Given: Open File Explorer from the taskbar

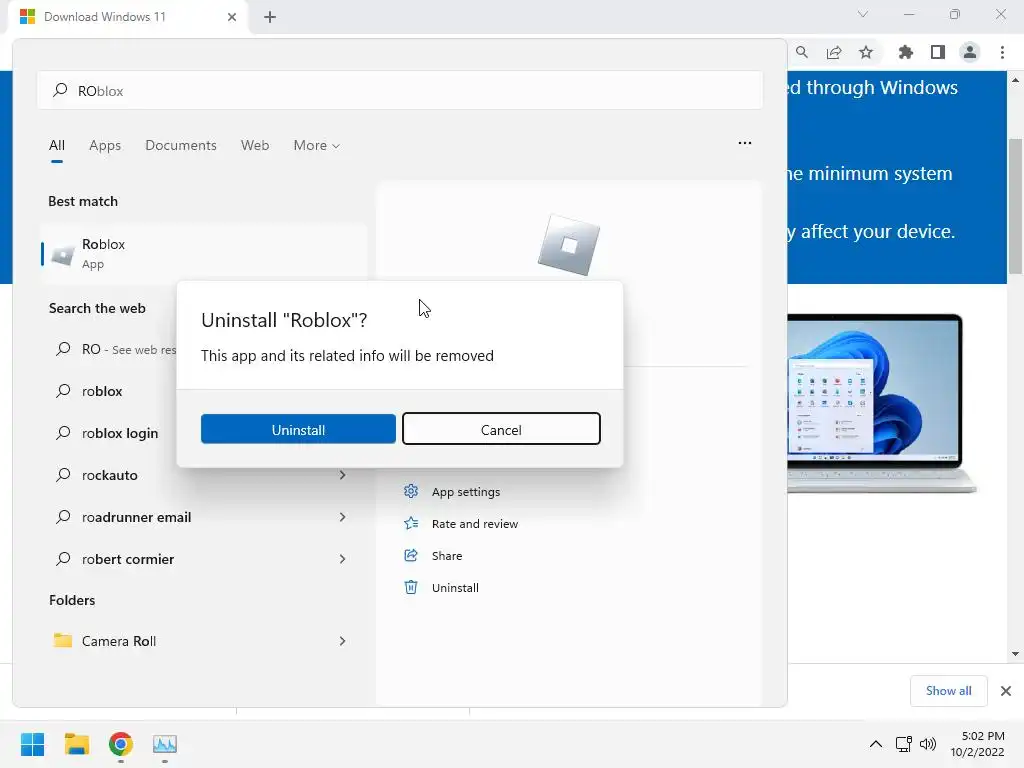Looking at the screenshot, I should 76,744.
